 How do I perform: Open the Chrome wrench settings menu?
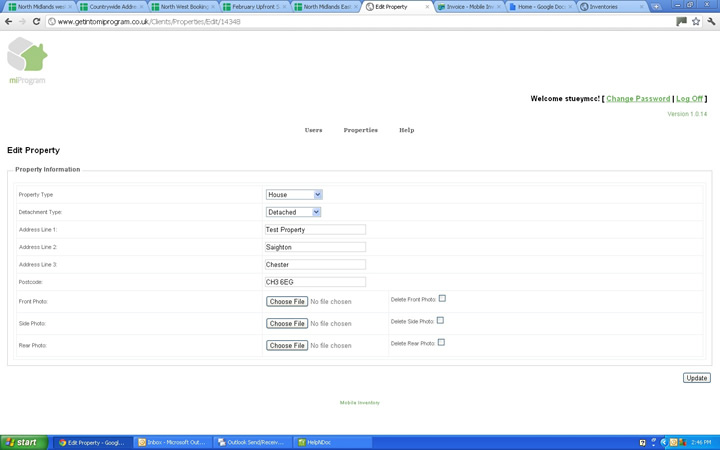[711, 21]
